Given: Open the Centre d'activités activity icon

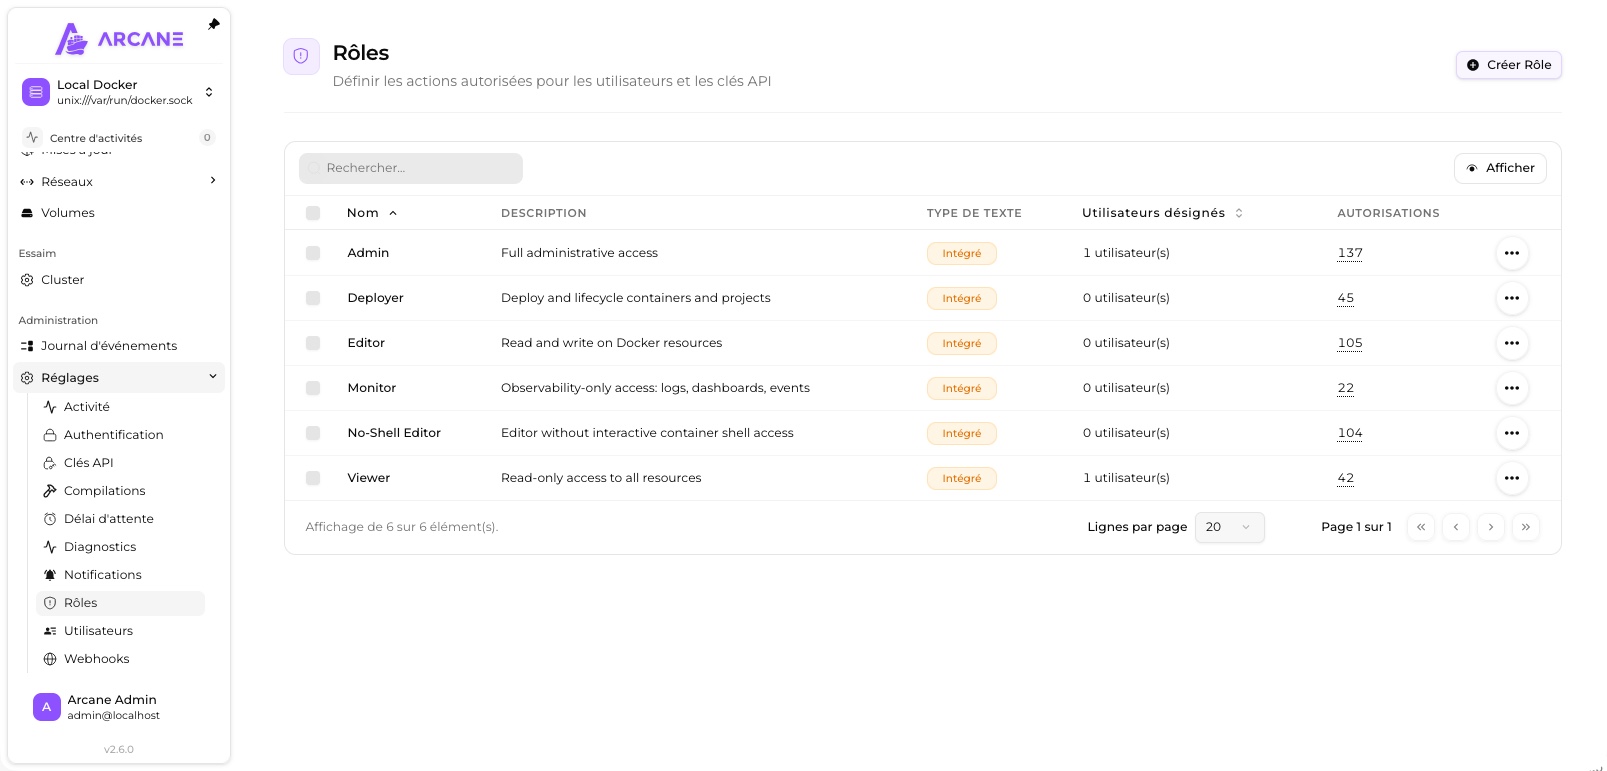Looking at the screenshot, I should pyautogui.click(x=32, y=137).
